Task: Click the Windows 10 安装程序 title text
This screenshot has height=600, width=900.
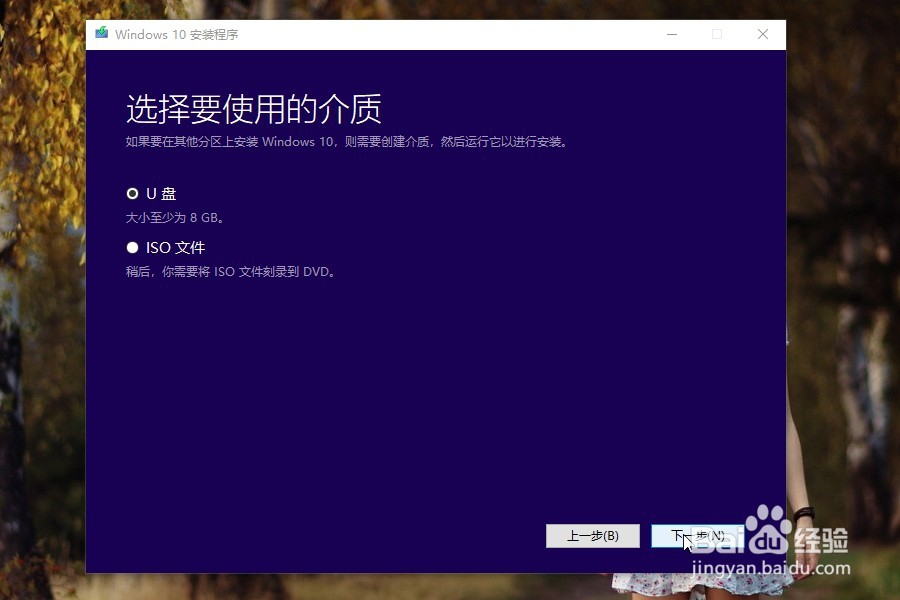Action: coord(177,34)
